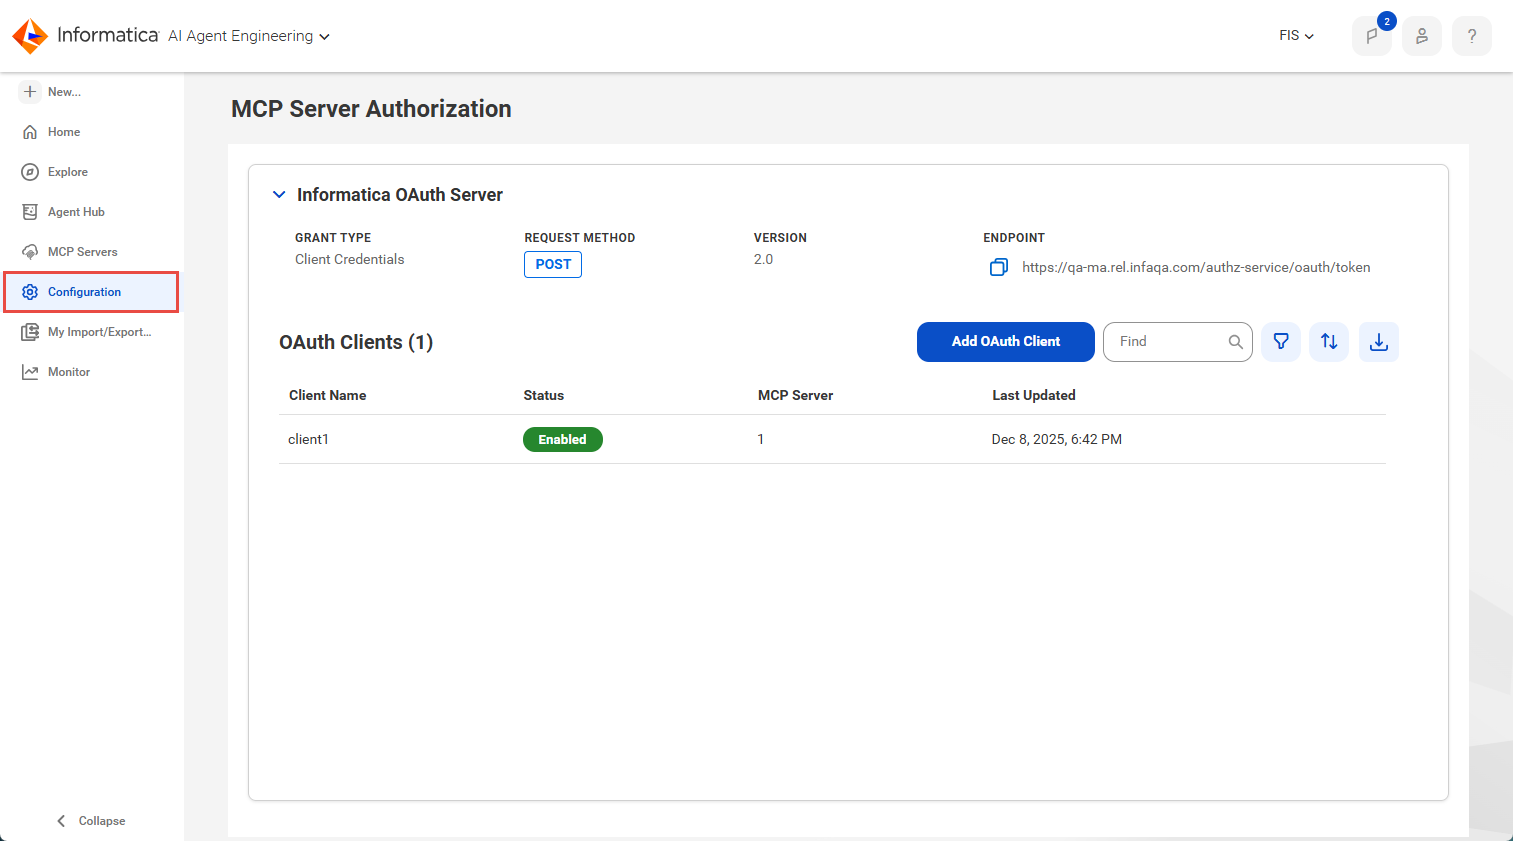The image size is (1513, 841).
Task: Click the magnifier search icon
Action: [1236, 342]
